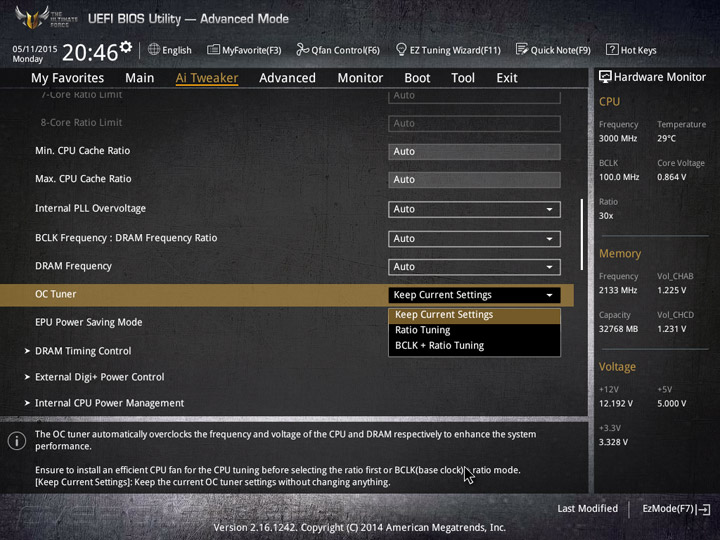Click the Max. CPU Cache Ratio field
This screenshot has width=720, height=540.
[474, 180]
